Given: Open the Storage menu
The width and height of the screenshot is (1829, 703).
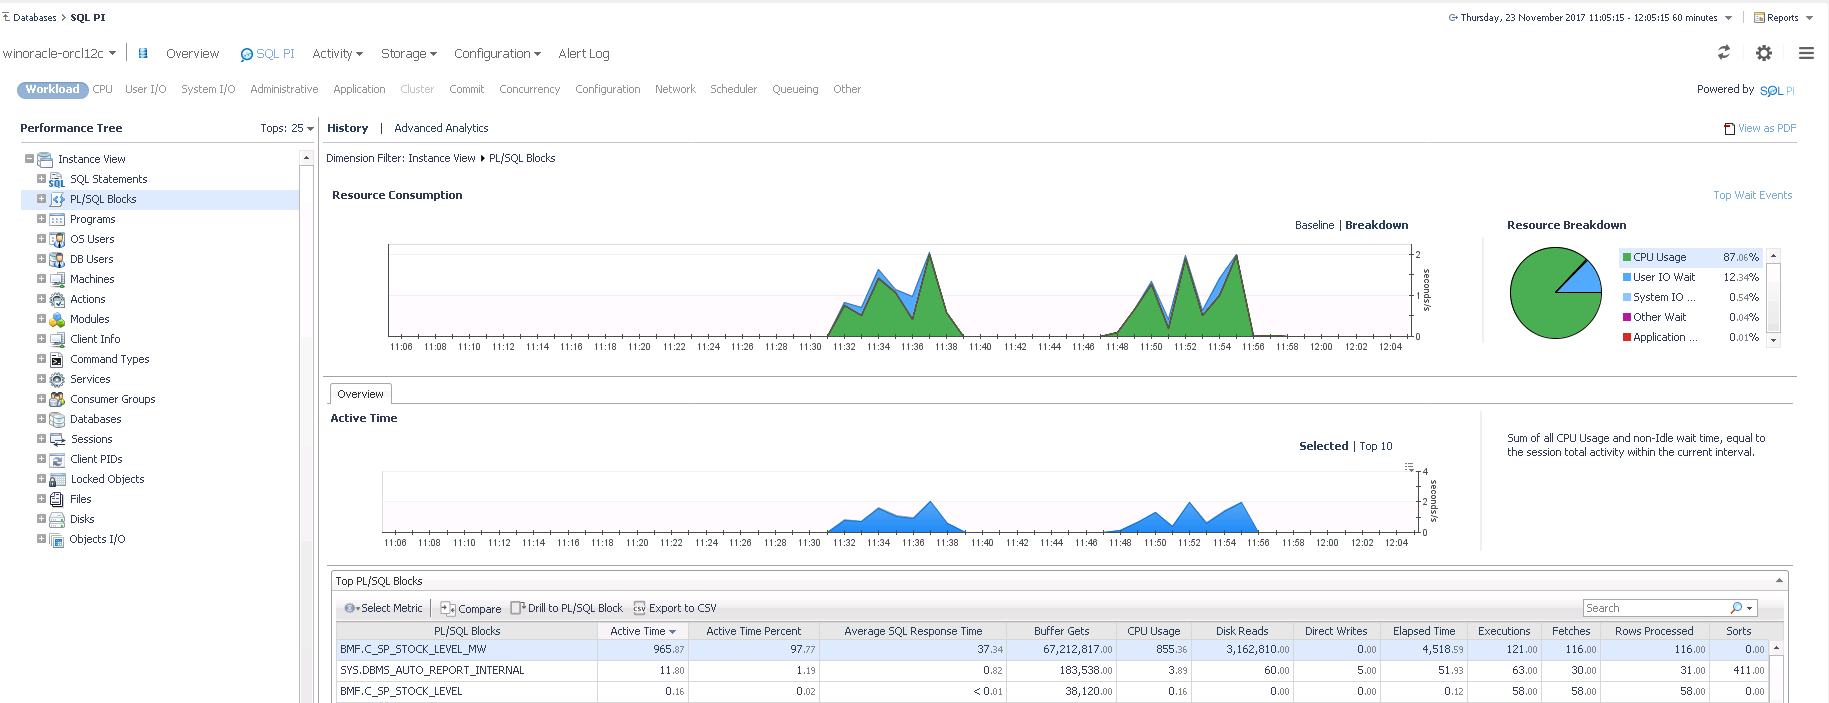Looking at the screenshot, I should [x=408, y=54].
